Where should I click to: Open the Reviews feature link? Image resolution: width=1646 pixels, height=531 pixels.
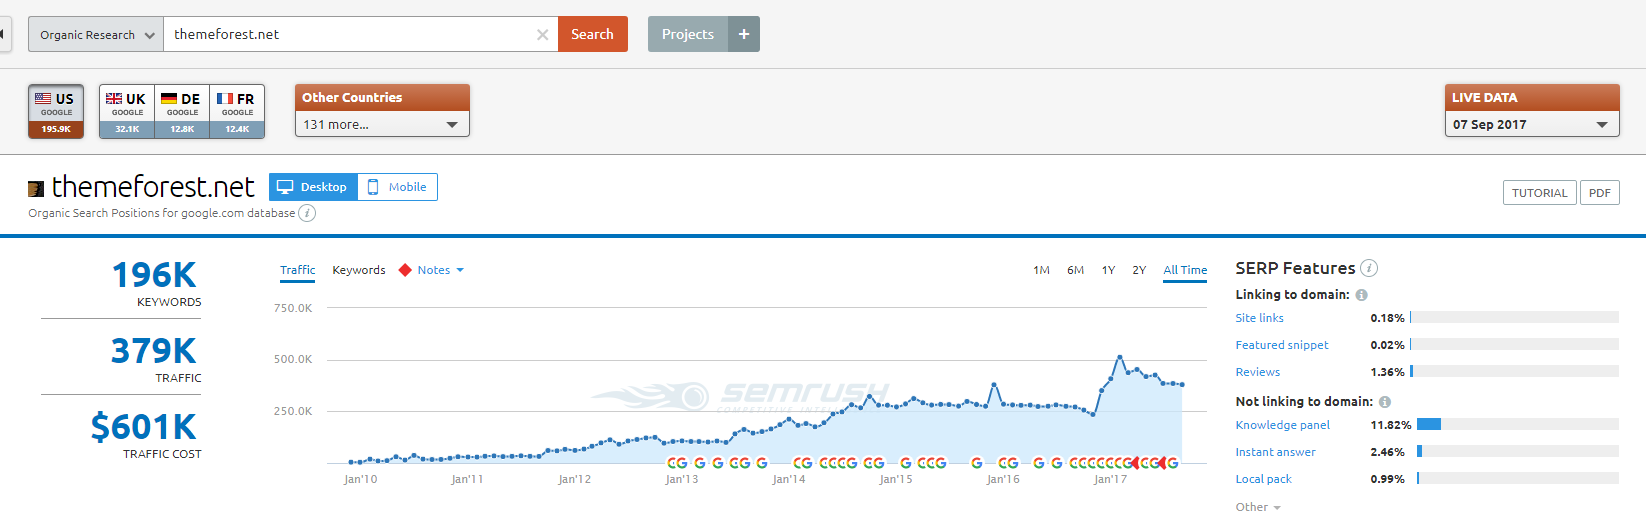(1257, 372)
